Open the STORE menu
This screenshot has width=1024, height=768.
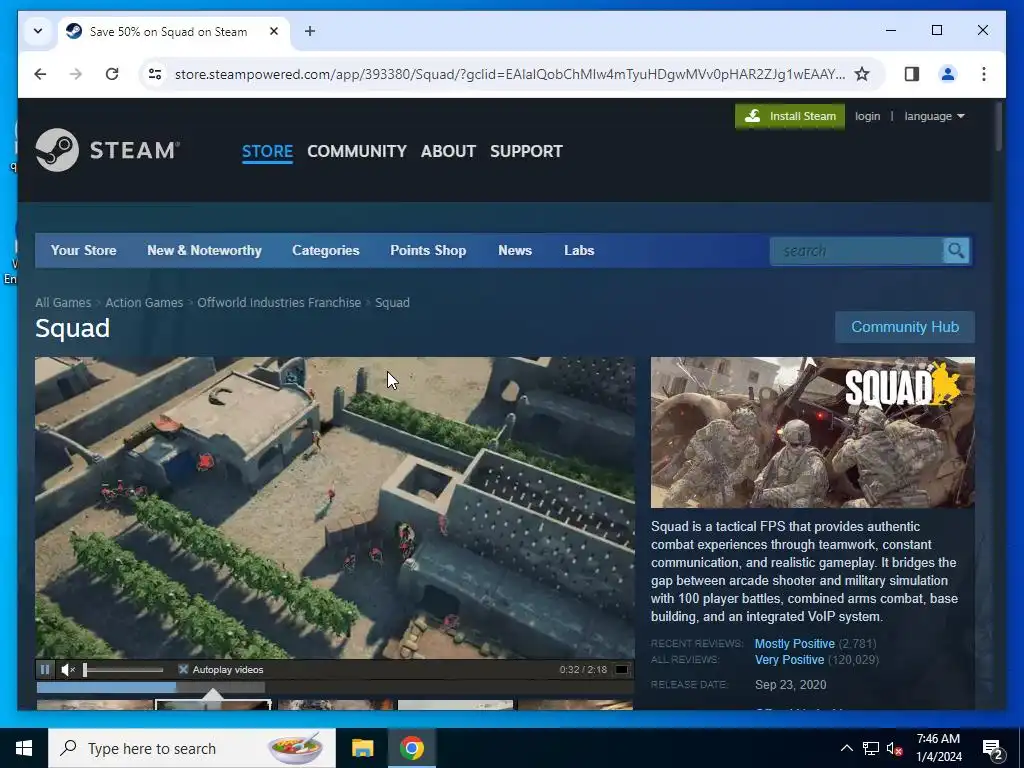click(x=267, y=151)
